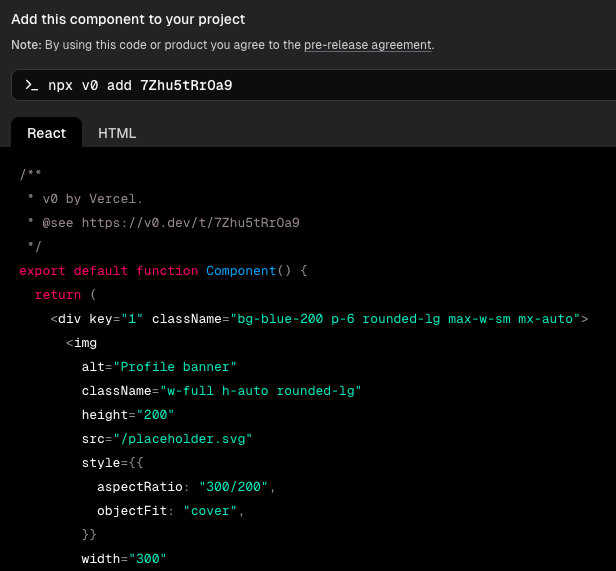Open the HTML tab
The width and height of the screenshot is (616, 571).
117,133
